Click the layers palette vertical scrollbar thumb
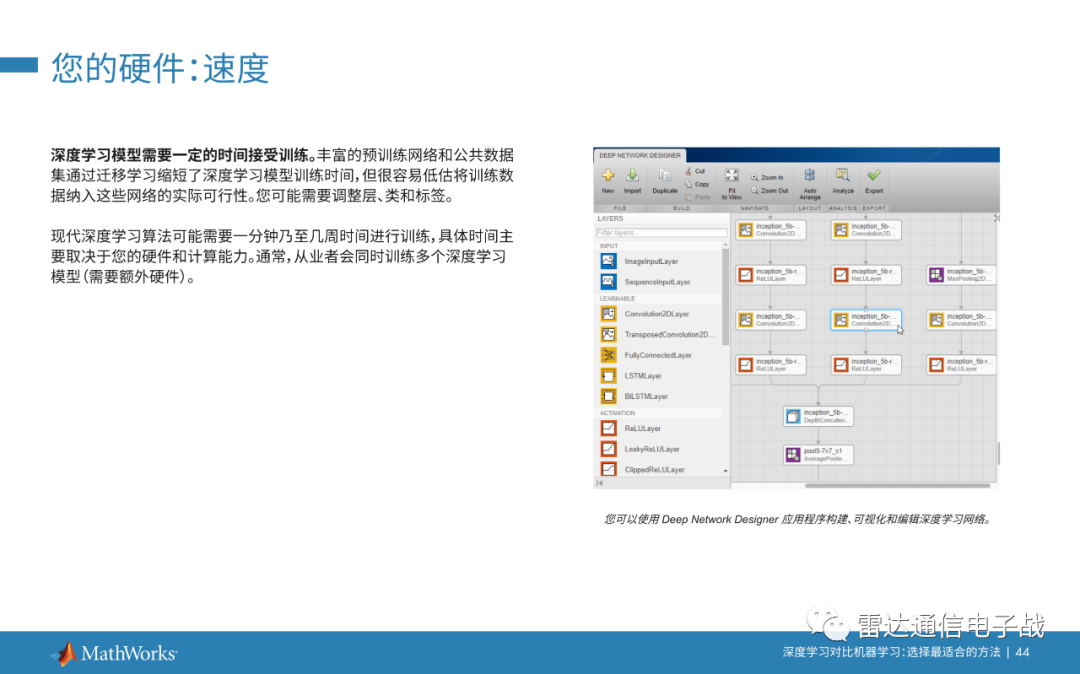 (x=725, y=296)
